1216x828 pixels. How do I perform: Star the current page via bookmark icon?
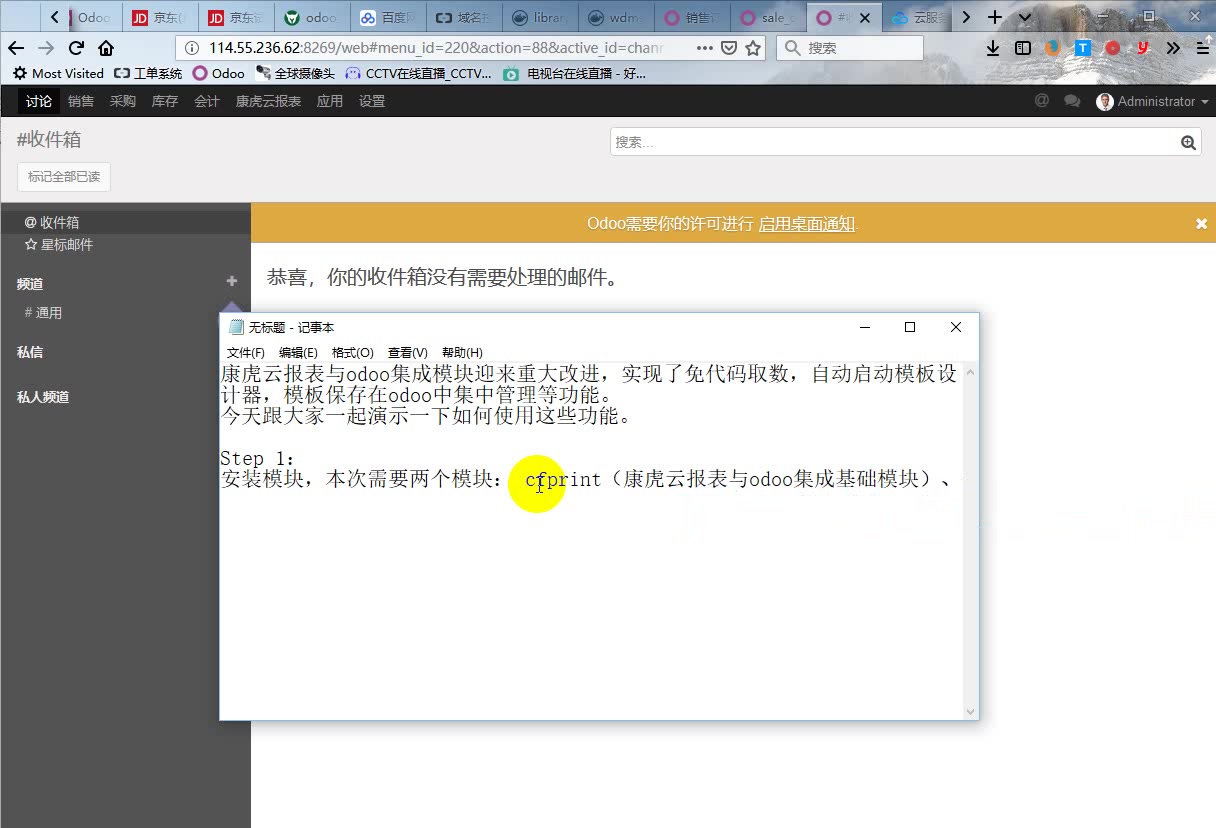(752, 47)
